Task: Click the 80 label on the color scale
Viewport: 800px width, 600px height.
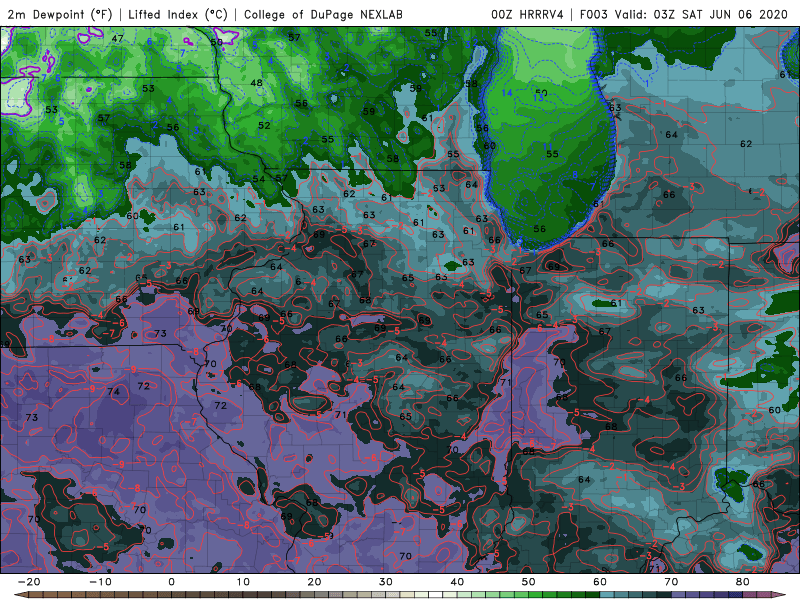Action: pos(743,582)
